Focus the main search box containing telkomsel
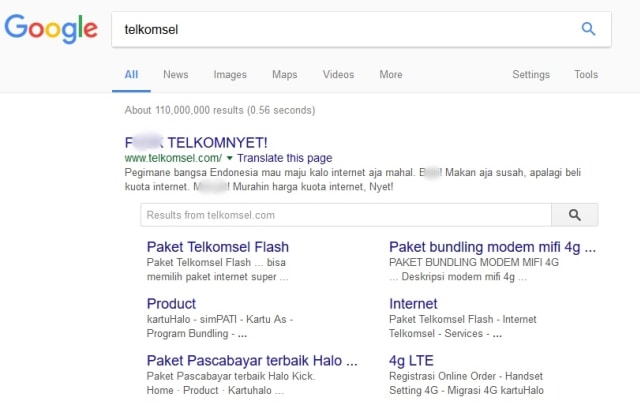This screenshot has height=416, width=640. [x=362, y=29]
